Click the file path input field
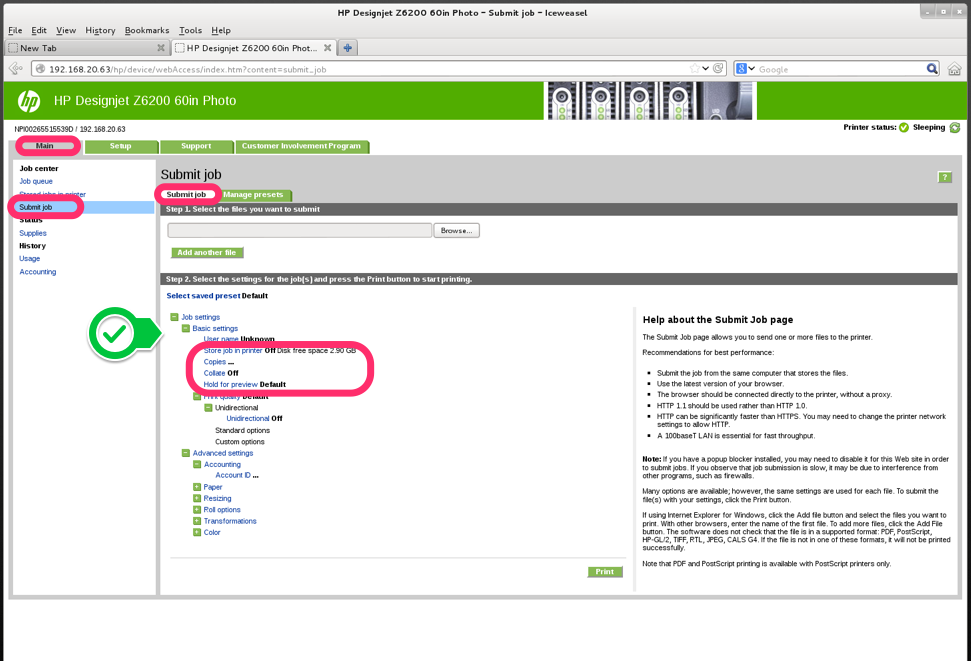 coord(299,230)
